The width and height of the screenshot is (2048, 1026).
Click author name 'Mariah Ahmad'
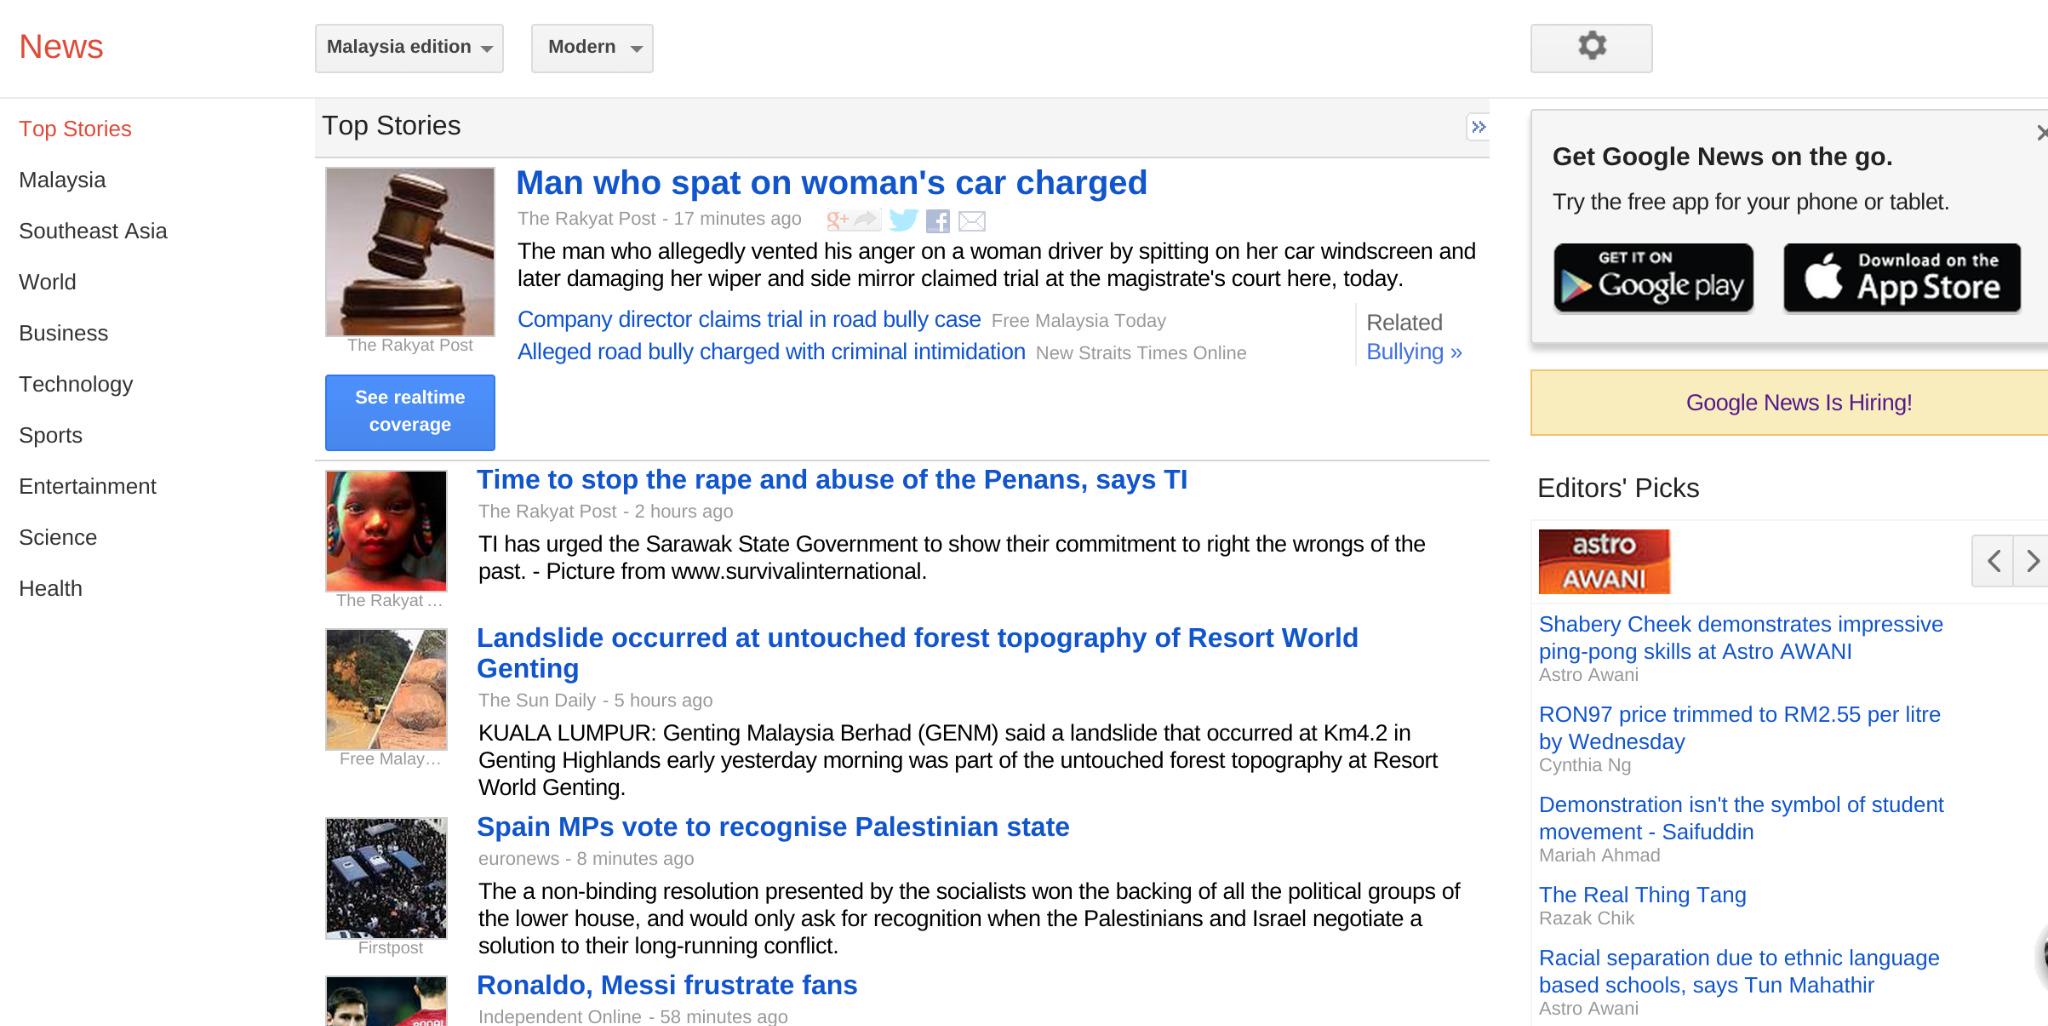coord(1599,855)
